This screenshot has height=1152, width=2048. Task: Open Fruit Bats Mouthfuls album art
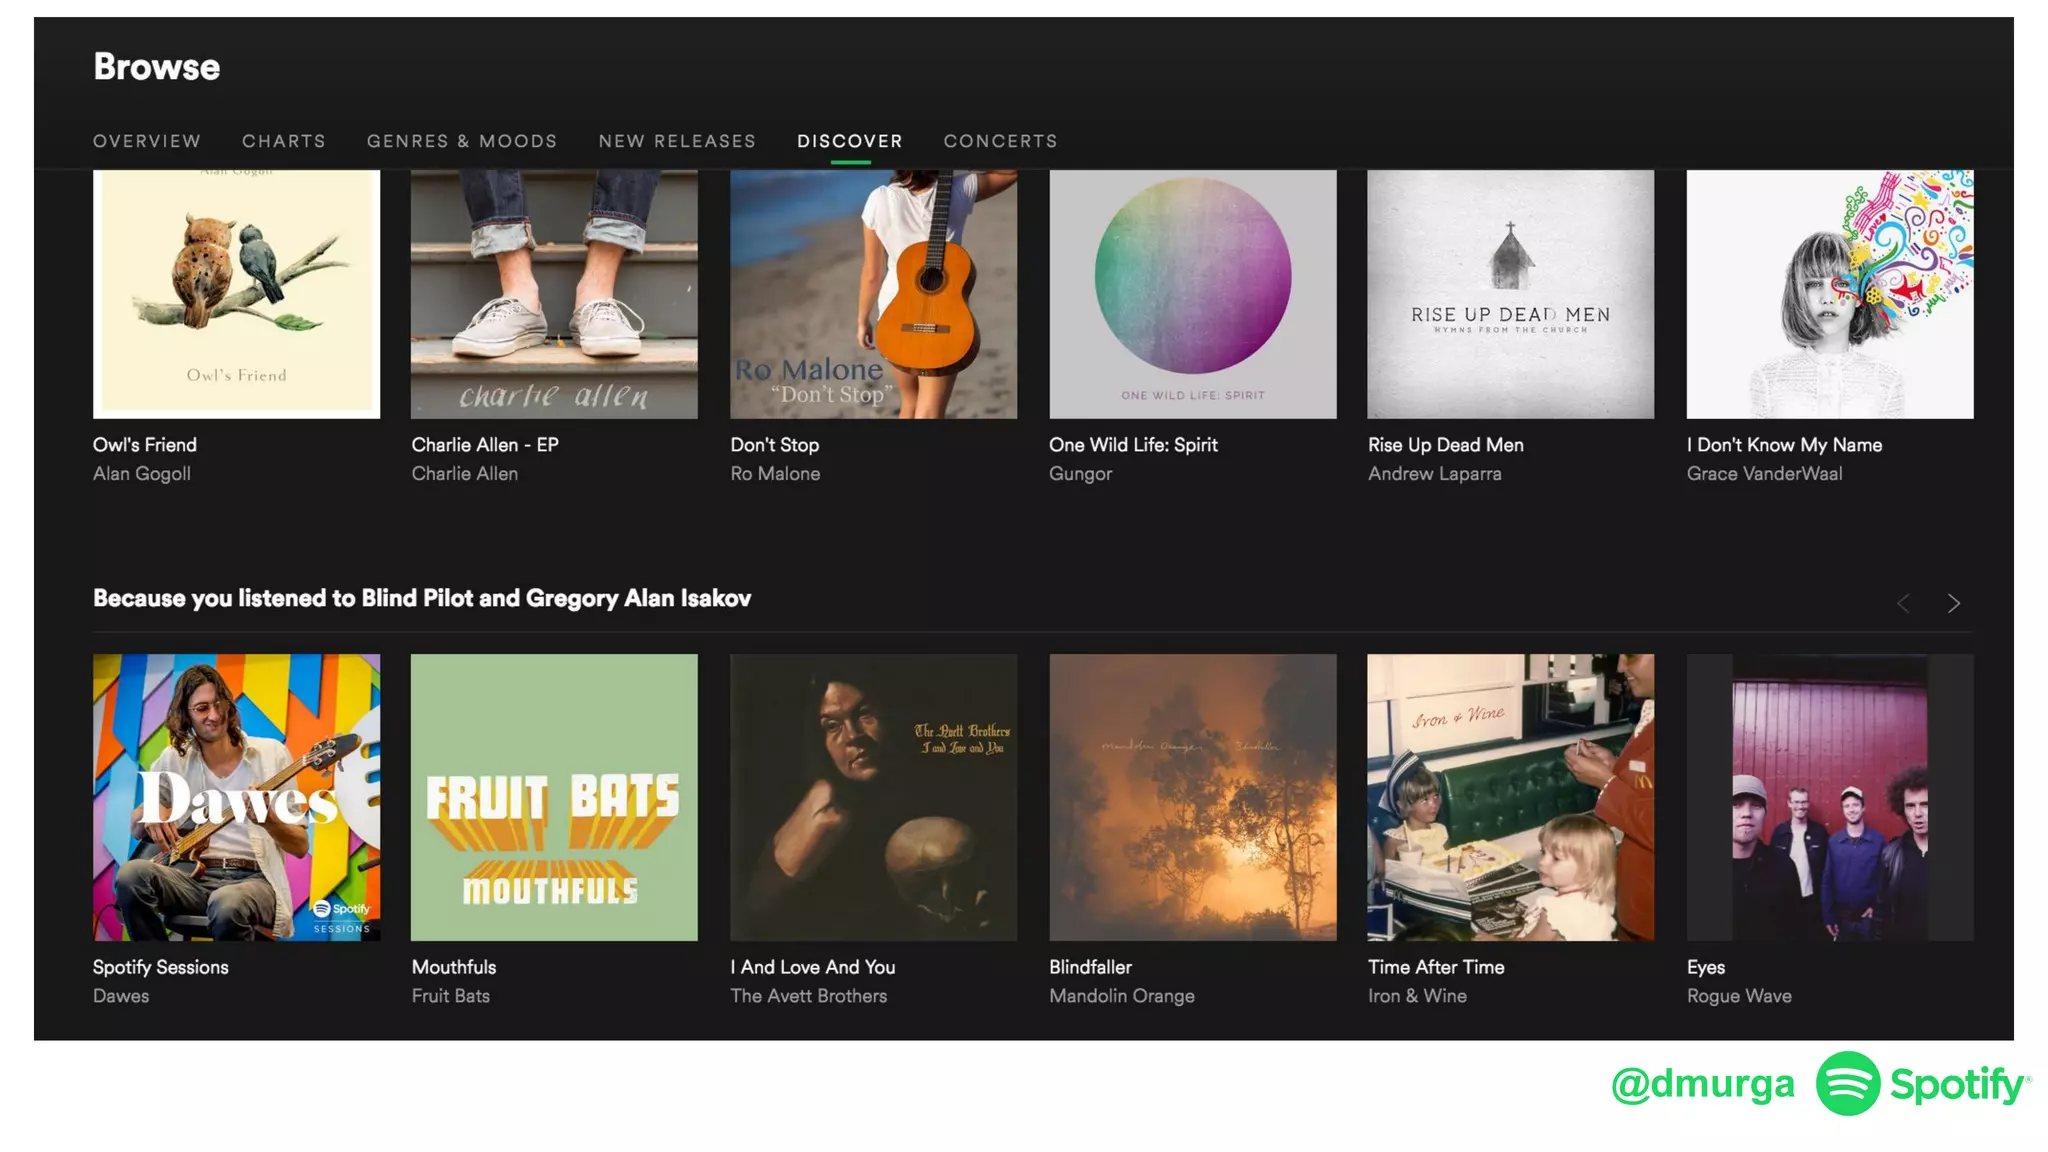[554, 797]
